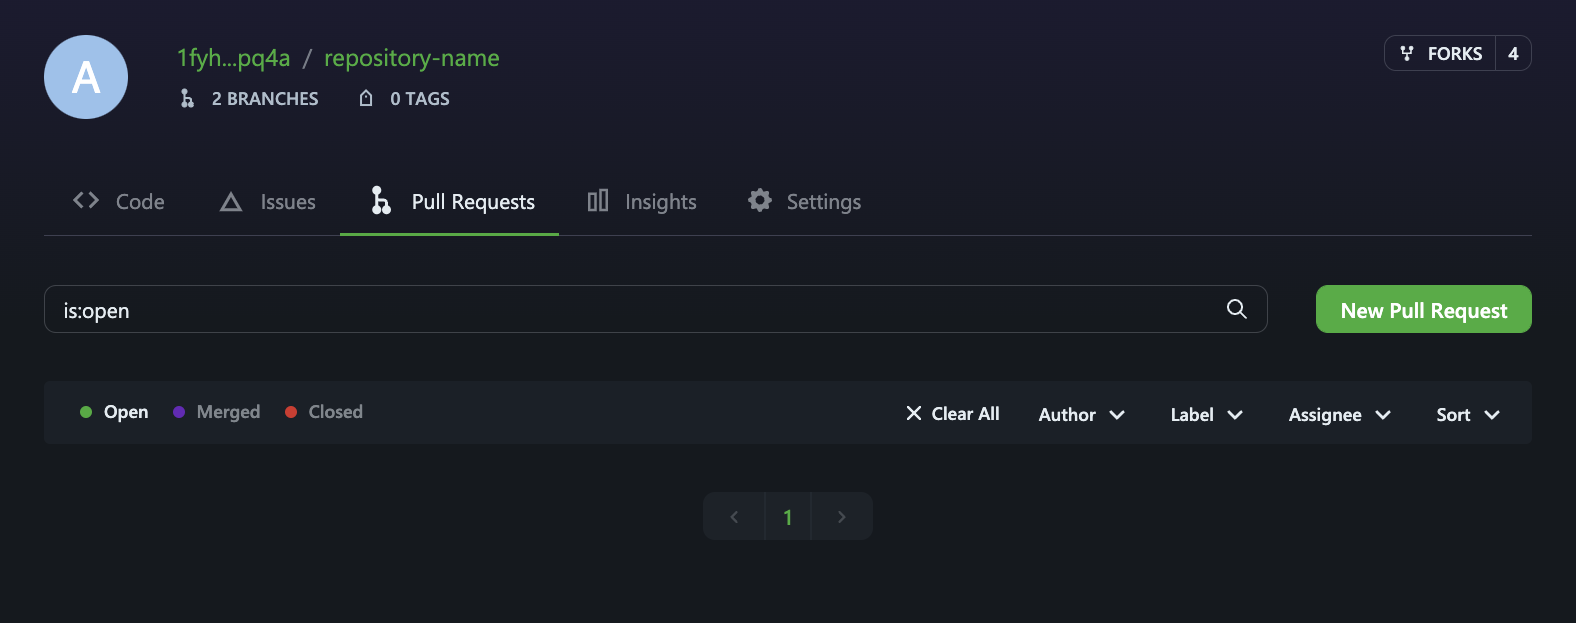Viewport: 1576px width, 623px height.
Task: Click the Code angle-brackets icon
Action: pos(86,200)
